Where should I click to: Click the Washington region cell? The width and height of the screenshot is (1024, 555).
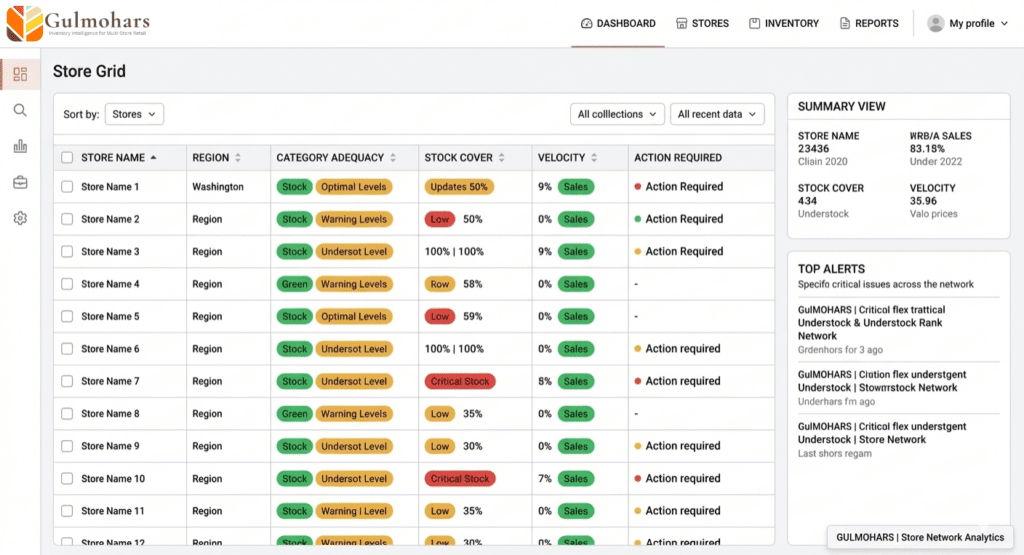218,187
